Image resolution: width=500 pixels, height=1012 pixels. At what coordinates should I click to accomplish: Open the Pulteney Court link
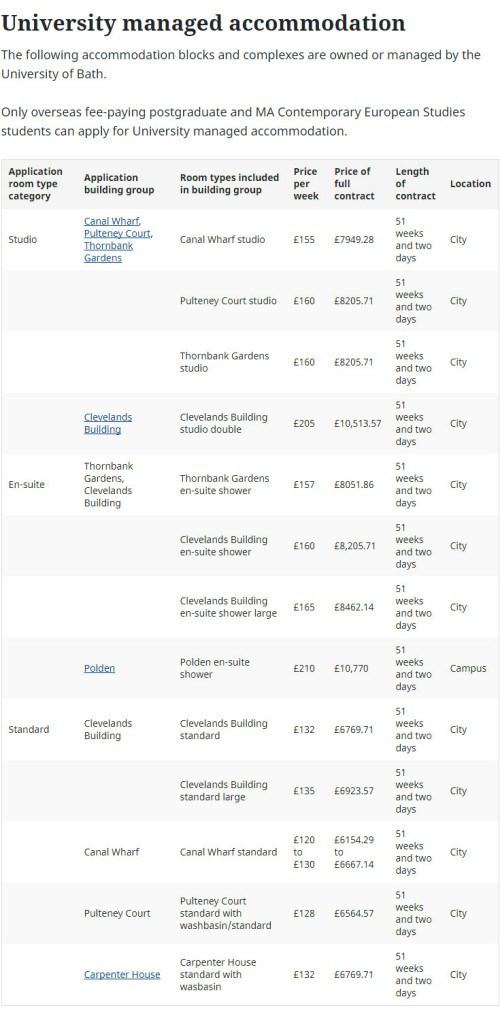(x=118, y=233)
